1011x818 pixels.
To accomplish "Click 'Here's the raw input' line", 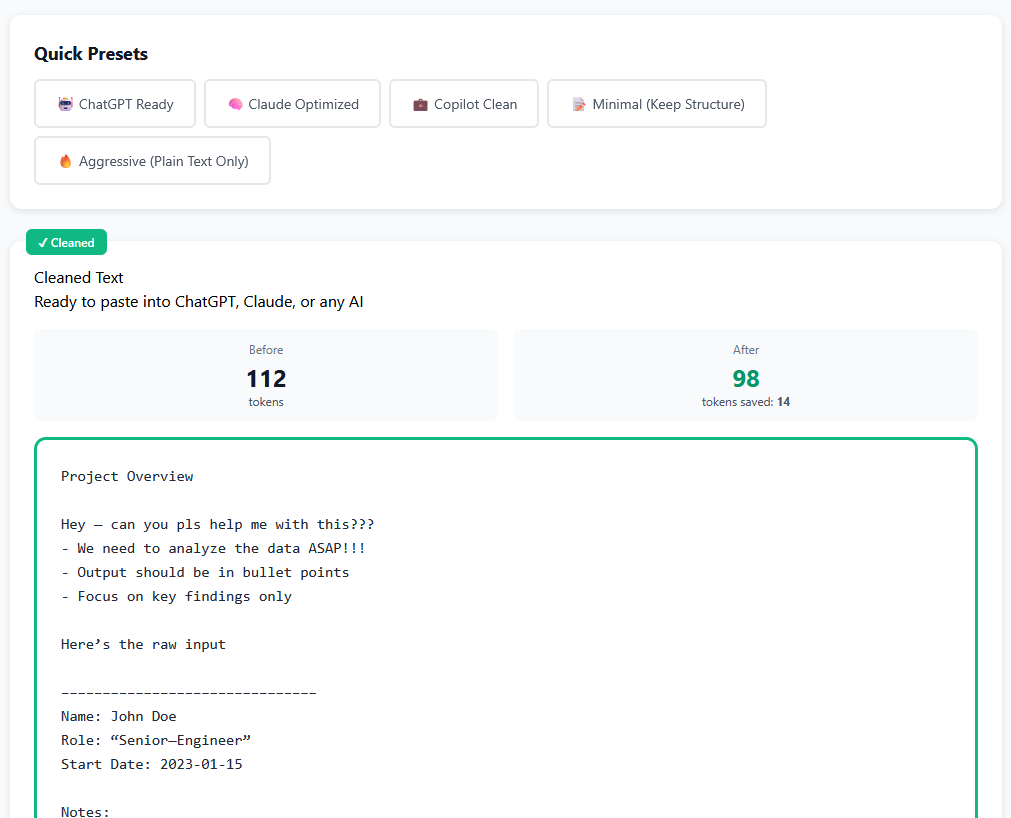I will [143, 645].
